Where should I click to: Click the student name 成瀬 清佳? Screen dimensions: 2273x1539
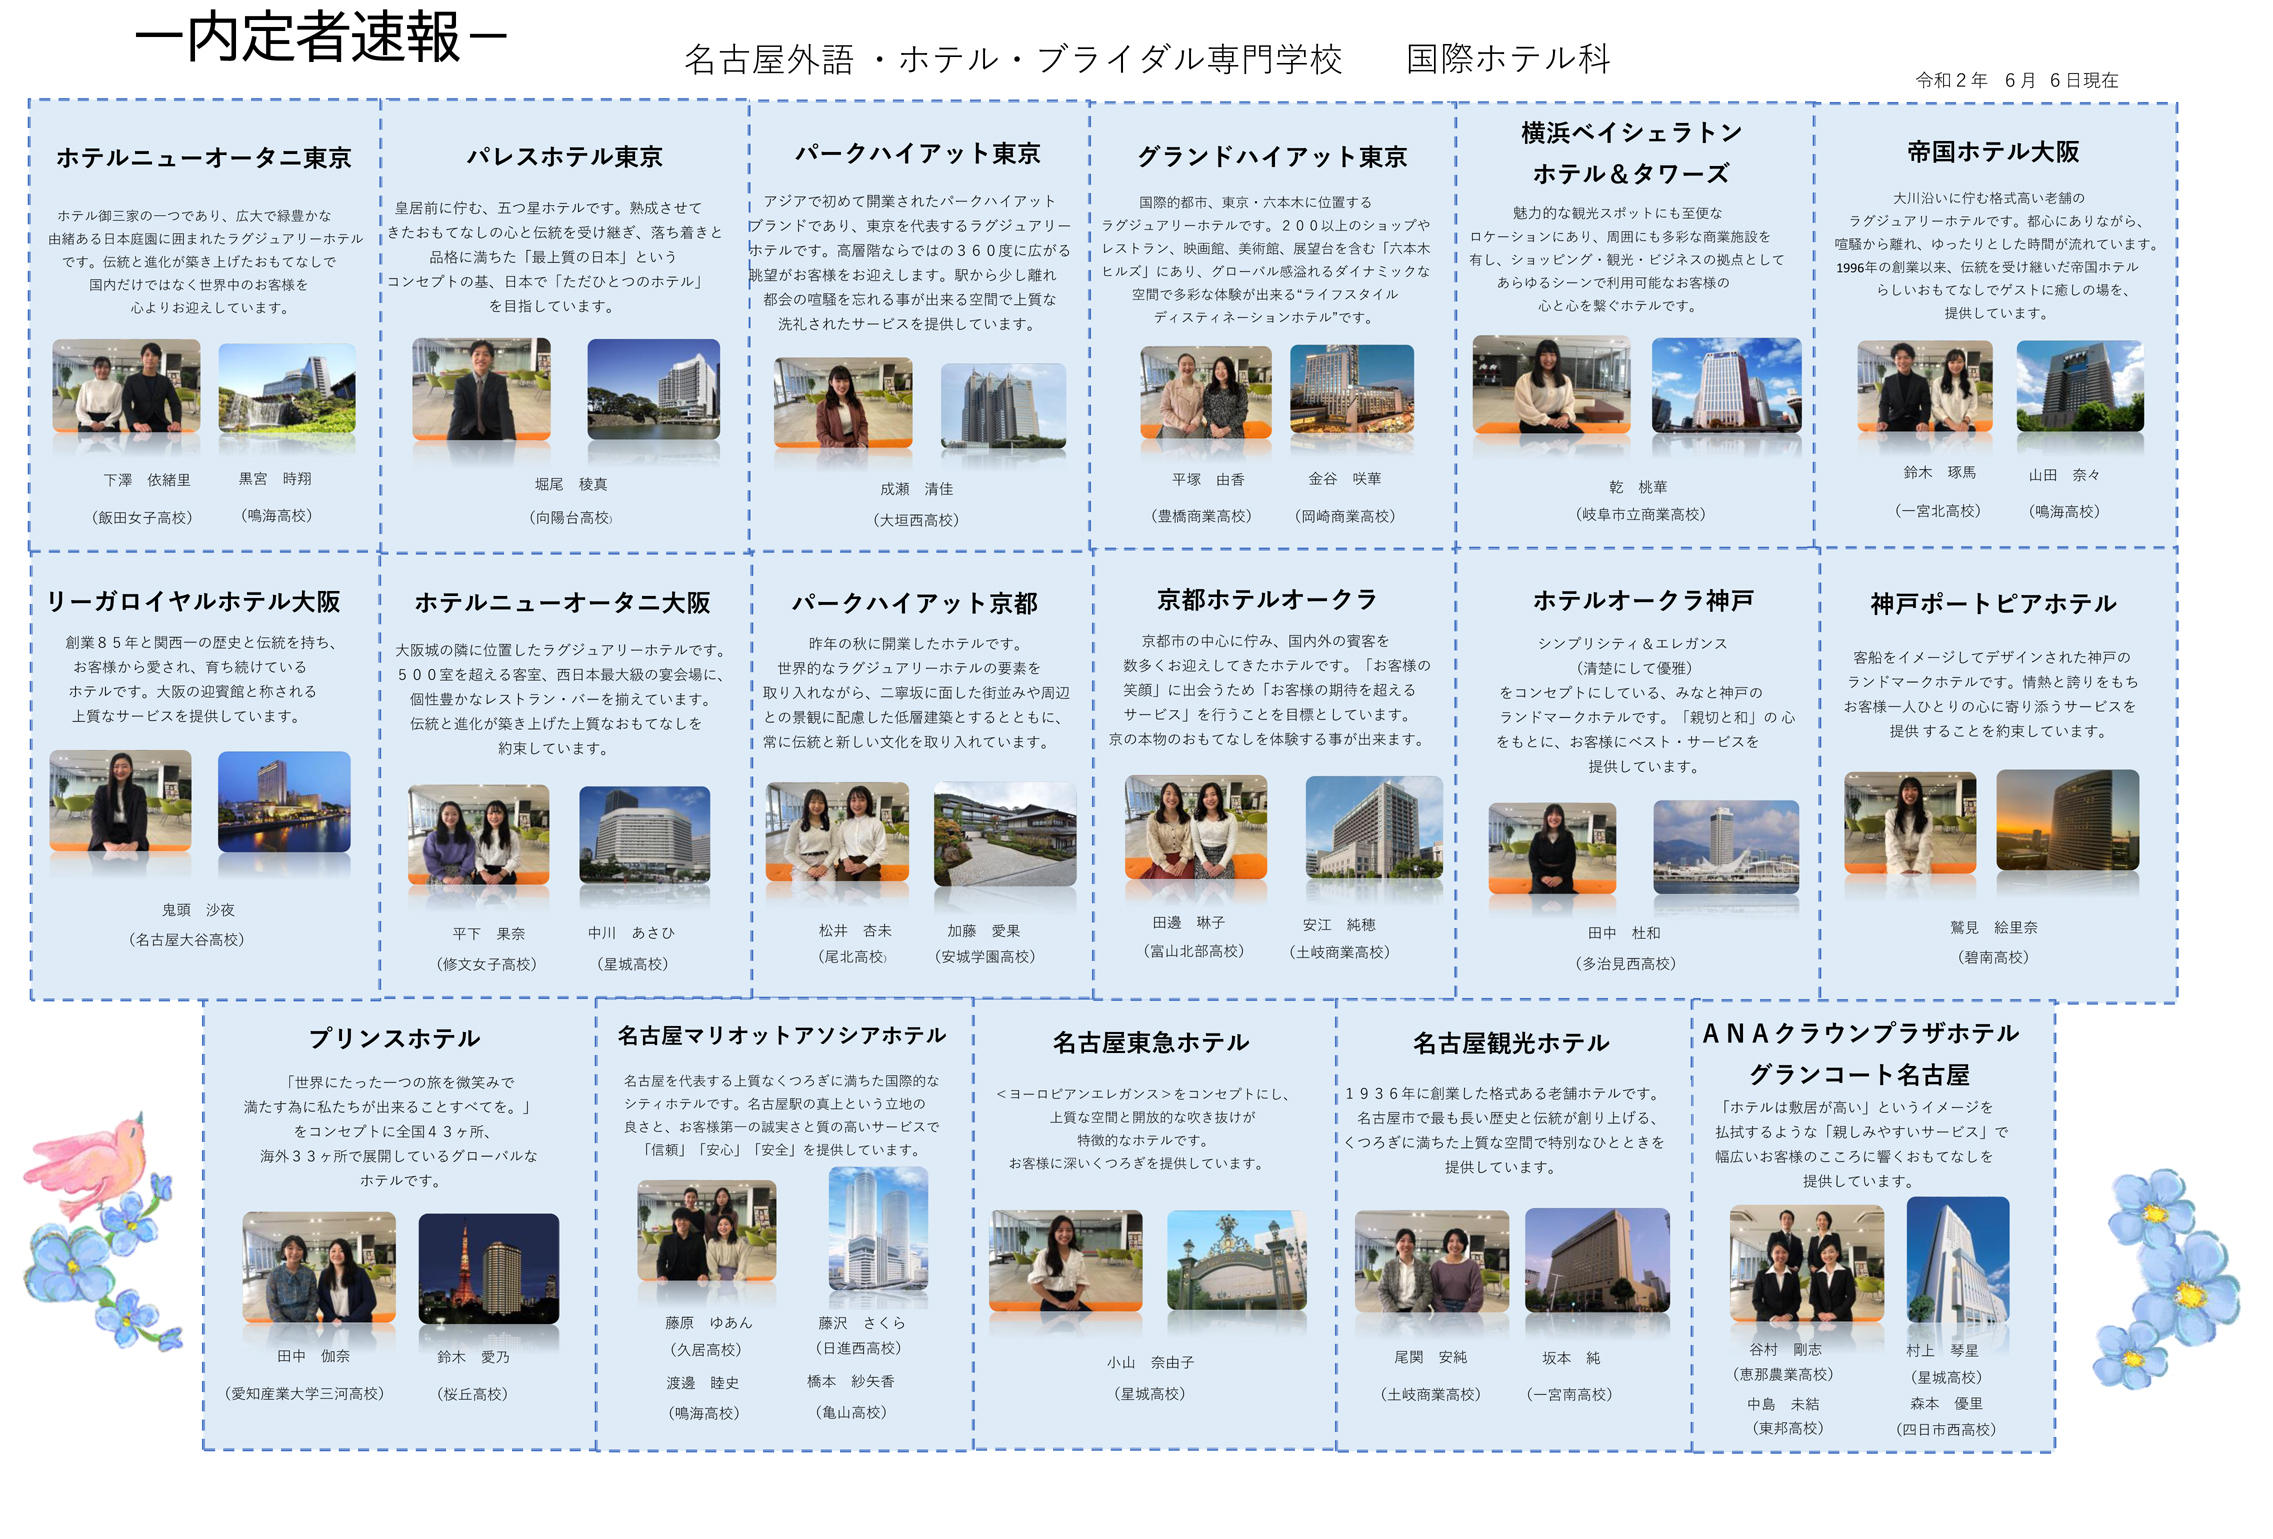(x=916, y=490)
